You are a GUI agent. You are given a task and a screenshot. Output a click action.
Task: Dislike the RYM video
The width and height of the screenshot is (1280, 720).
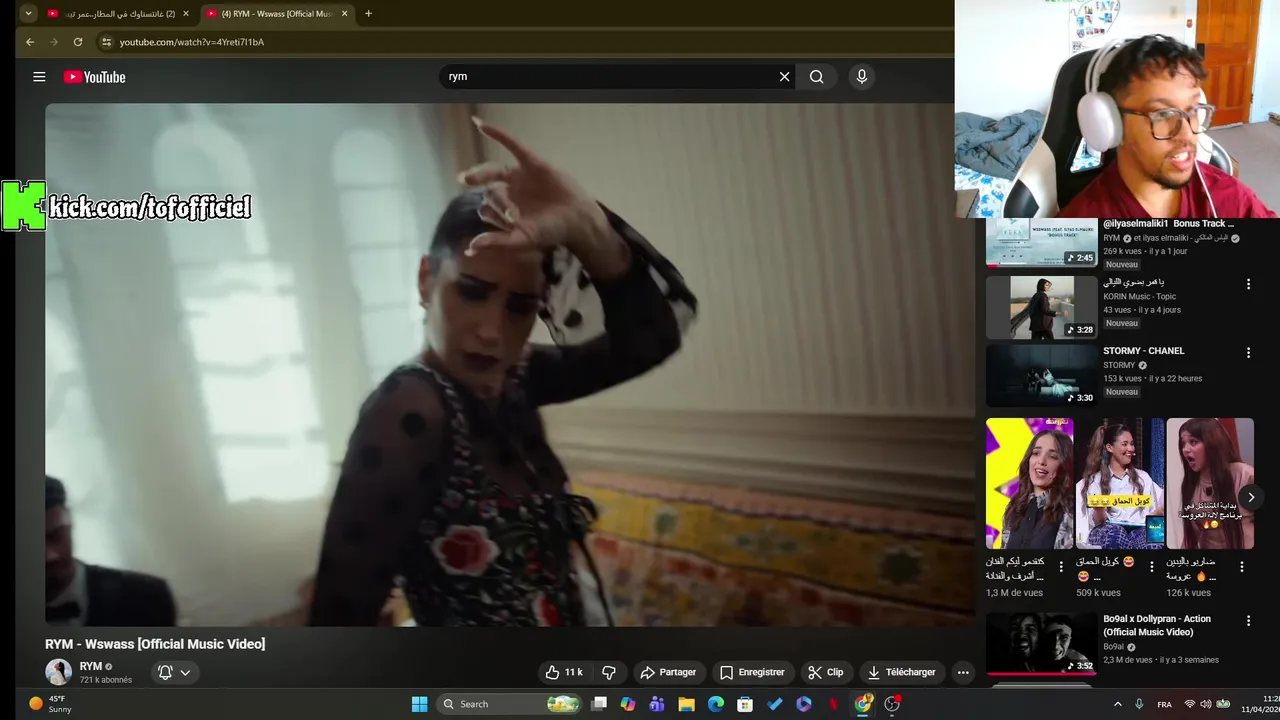coord(608,672)
